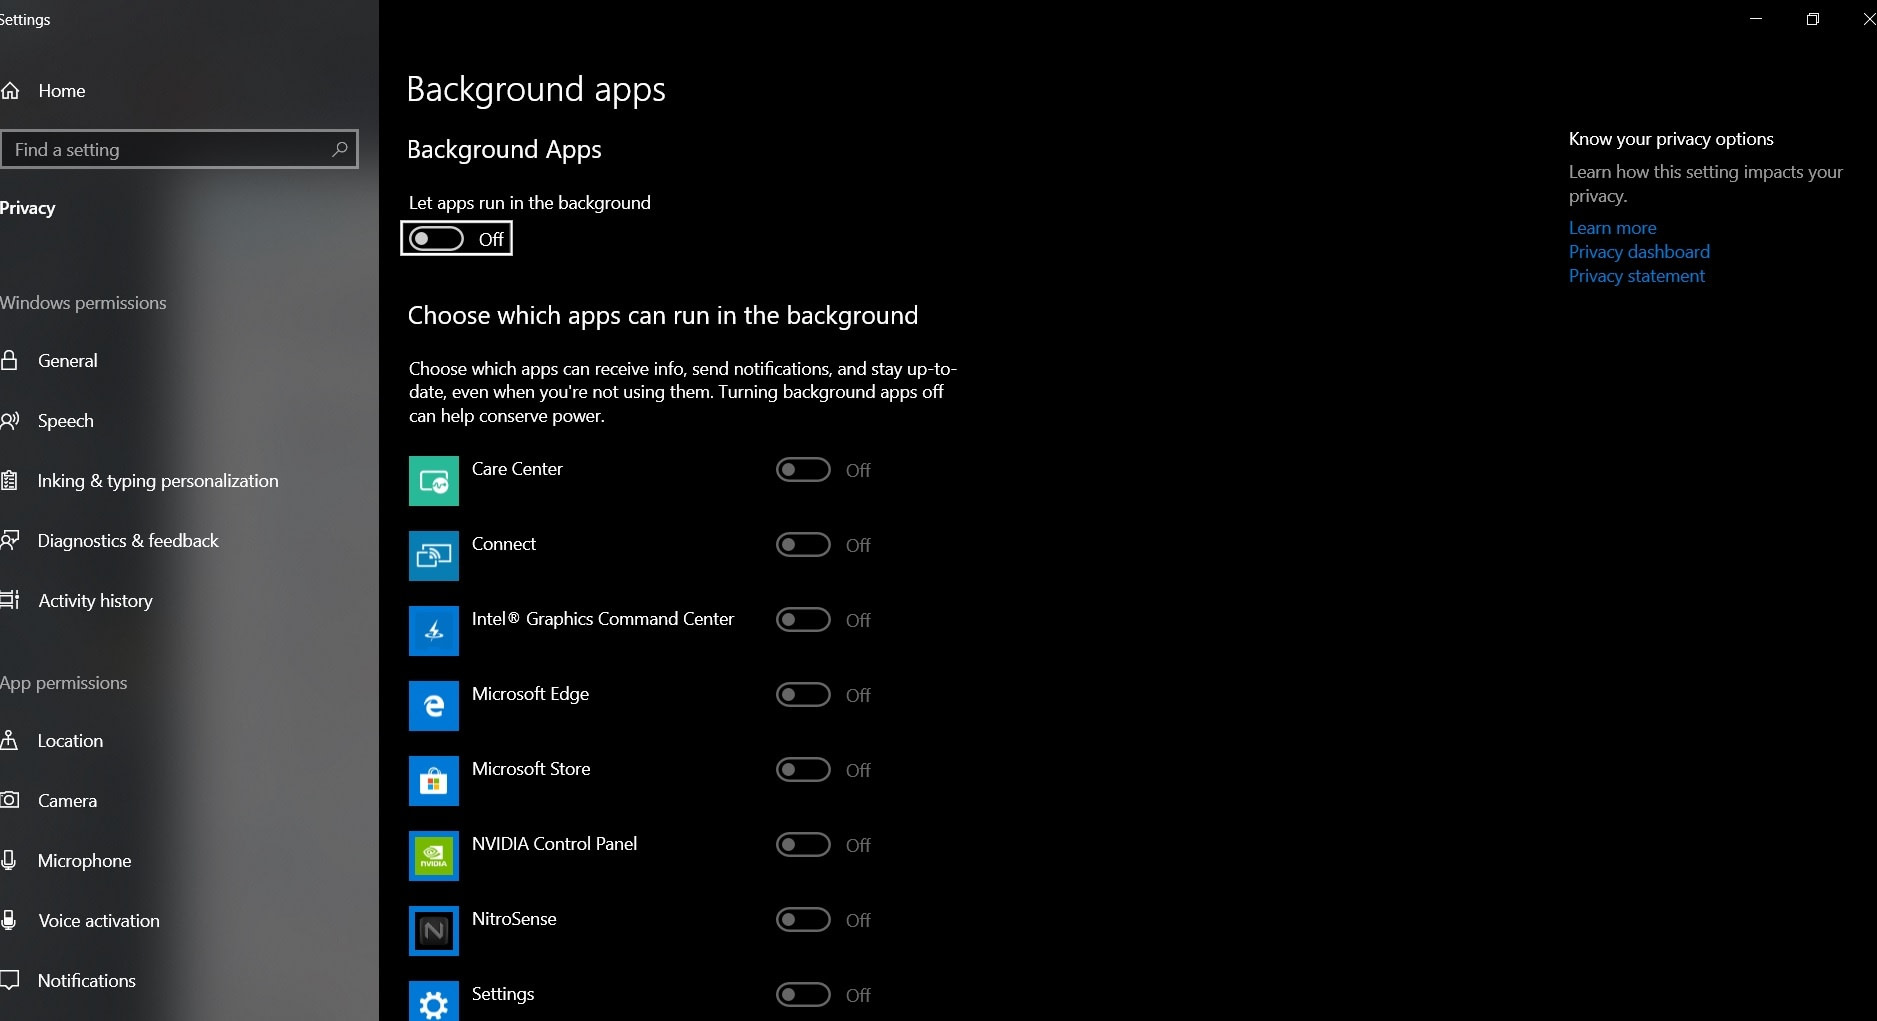The image size is (1877, 1021).
Task: Click the Camera icon in sidebar
Action: point(10,800)
